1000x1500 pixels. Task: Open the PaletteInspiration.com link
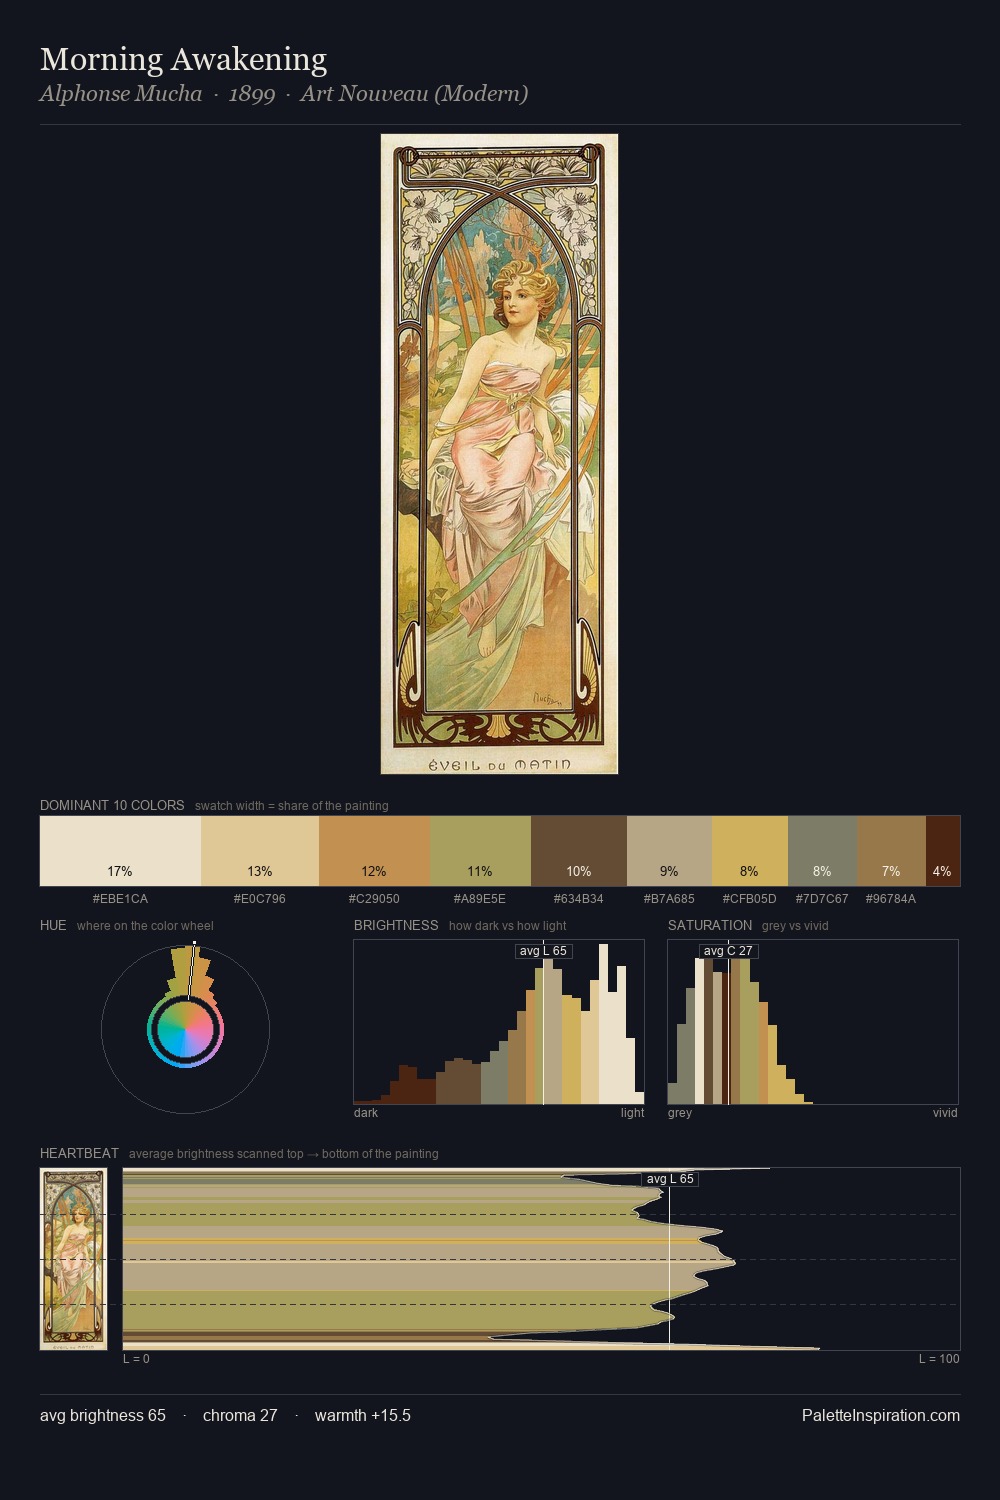(881, 1415)
